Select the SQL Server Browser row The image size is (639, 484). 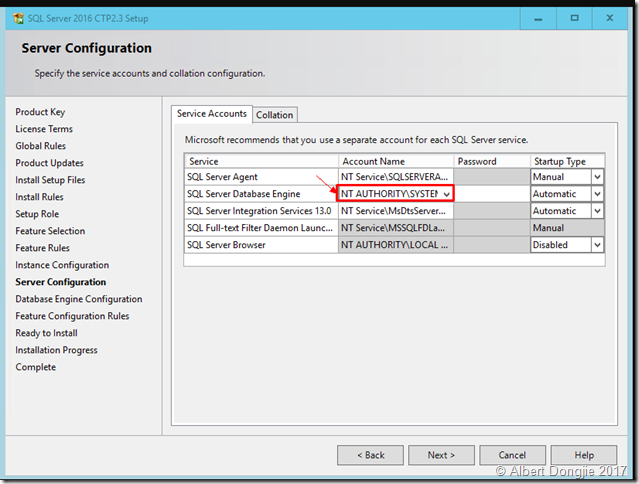point(261,245)
